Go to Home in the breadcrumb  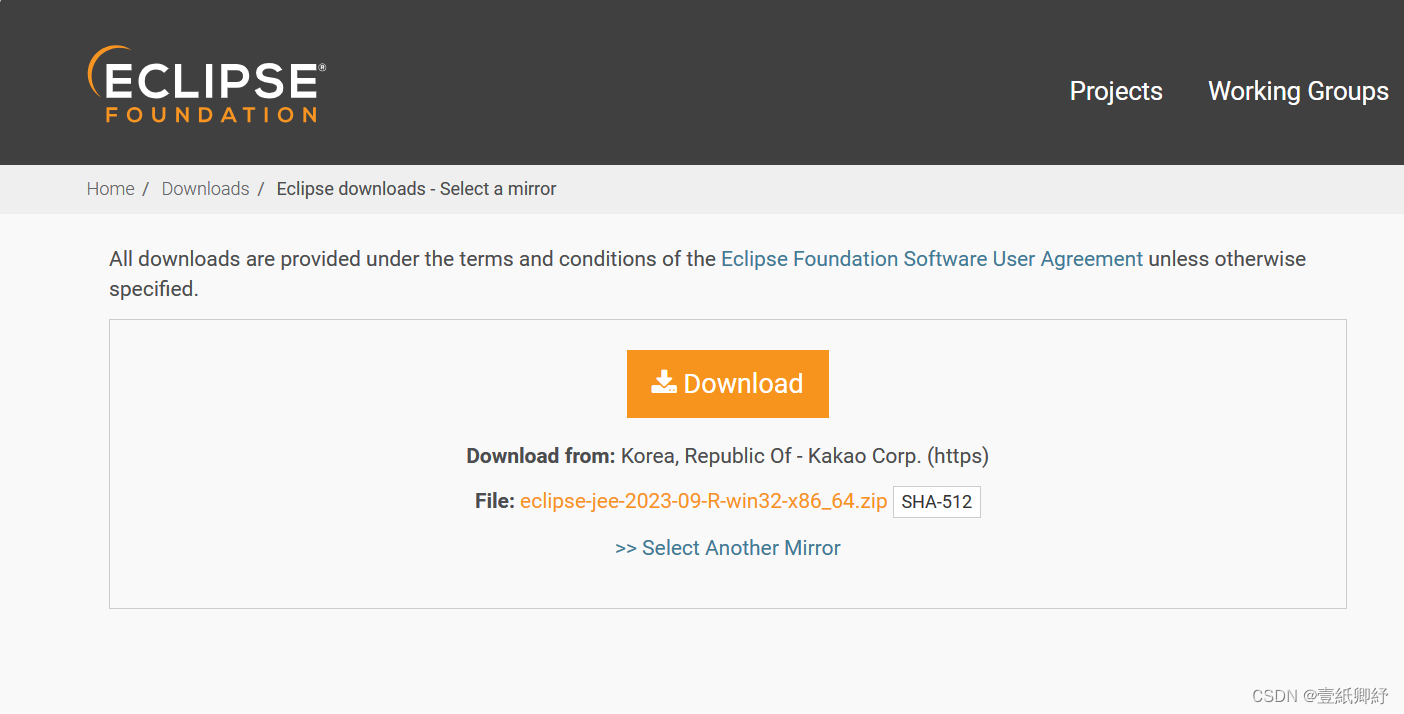110,189
